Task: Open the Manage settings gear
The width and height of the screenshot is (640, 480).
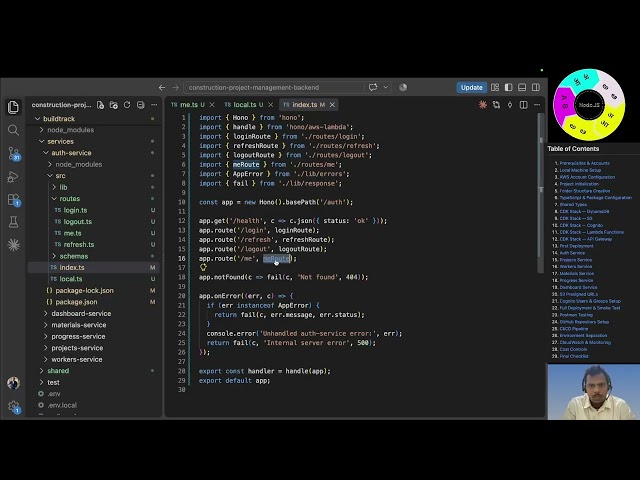Action: [x=13, y=407]
